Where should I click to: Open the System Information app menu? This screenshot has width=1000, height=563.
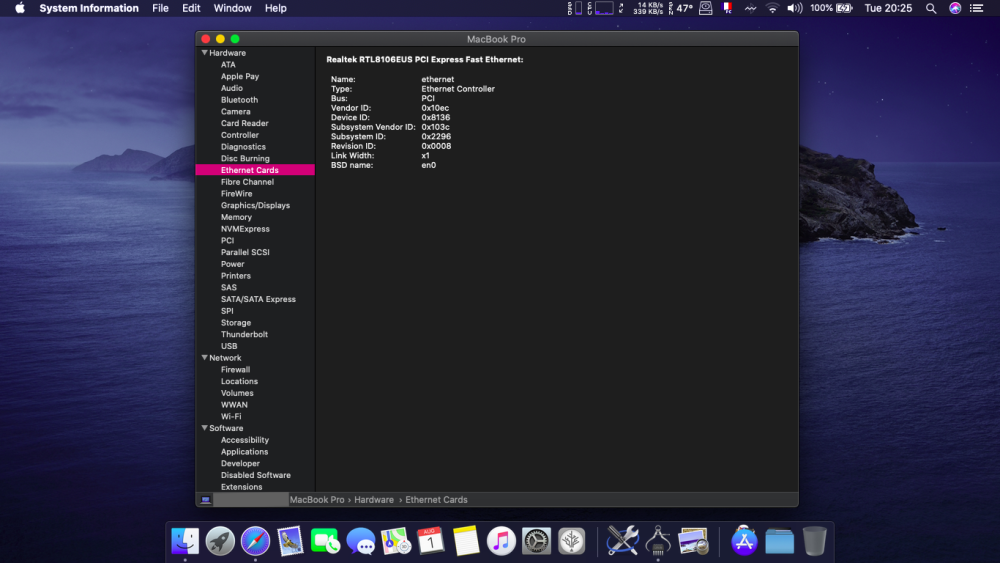[89, 8]
